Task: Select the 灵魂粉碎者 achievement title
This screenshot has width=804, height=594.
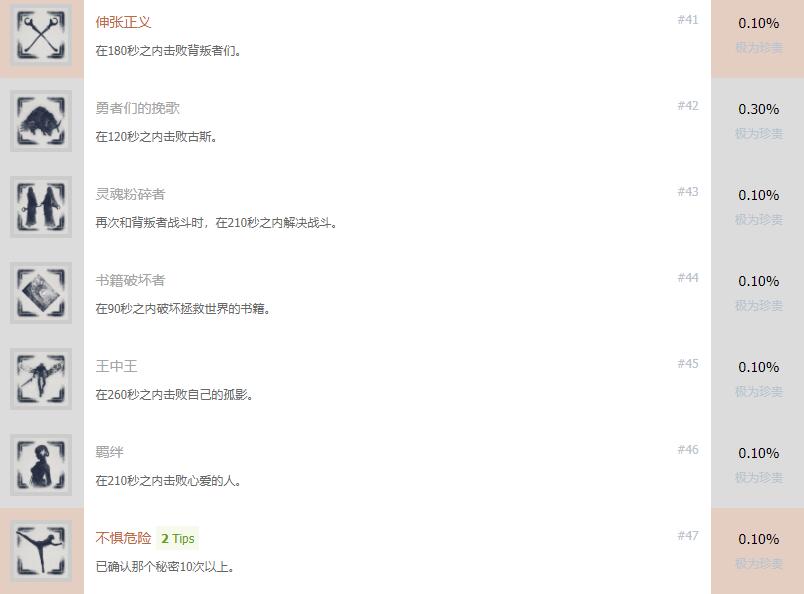Action: [x=130, y=194]
